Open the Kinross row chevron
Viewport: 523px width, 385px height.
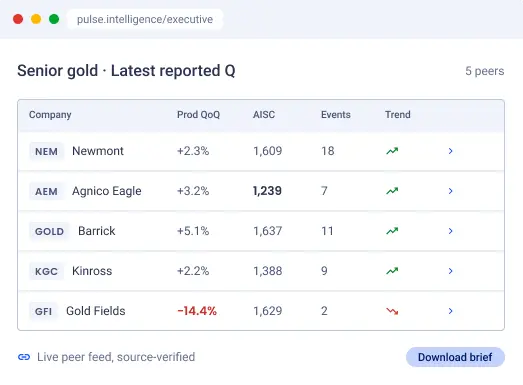[x=450, y=271]
